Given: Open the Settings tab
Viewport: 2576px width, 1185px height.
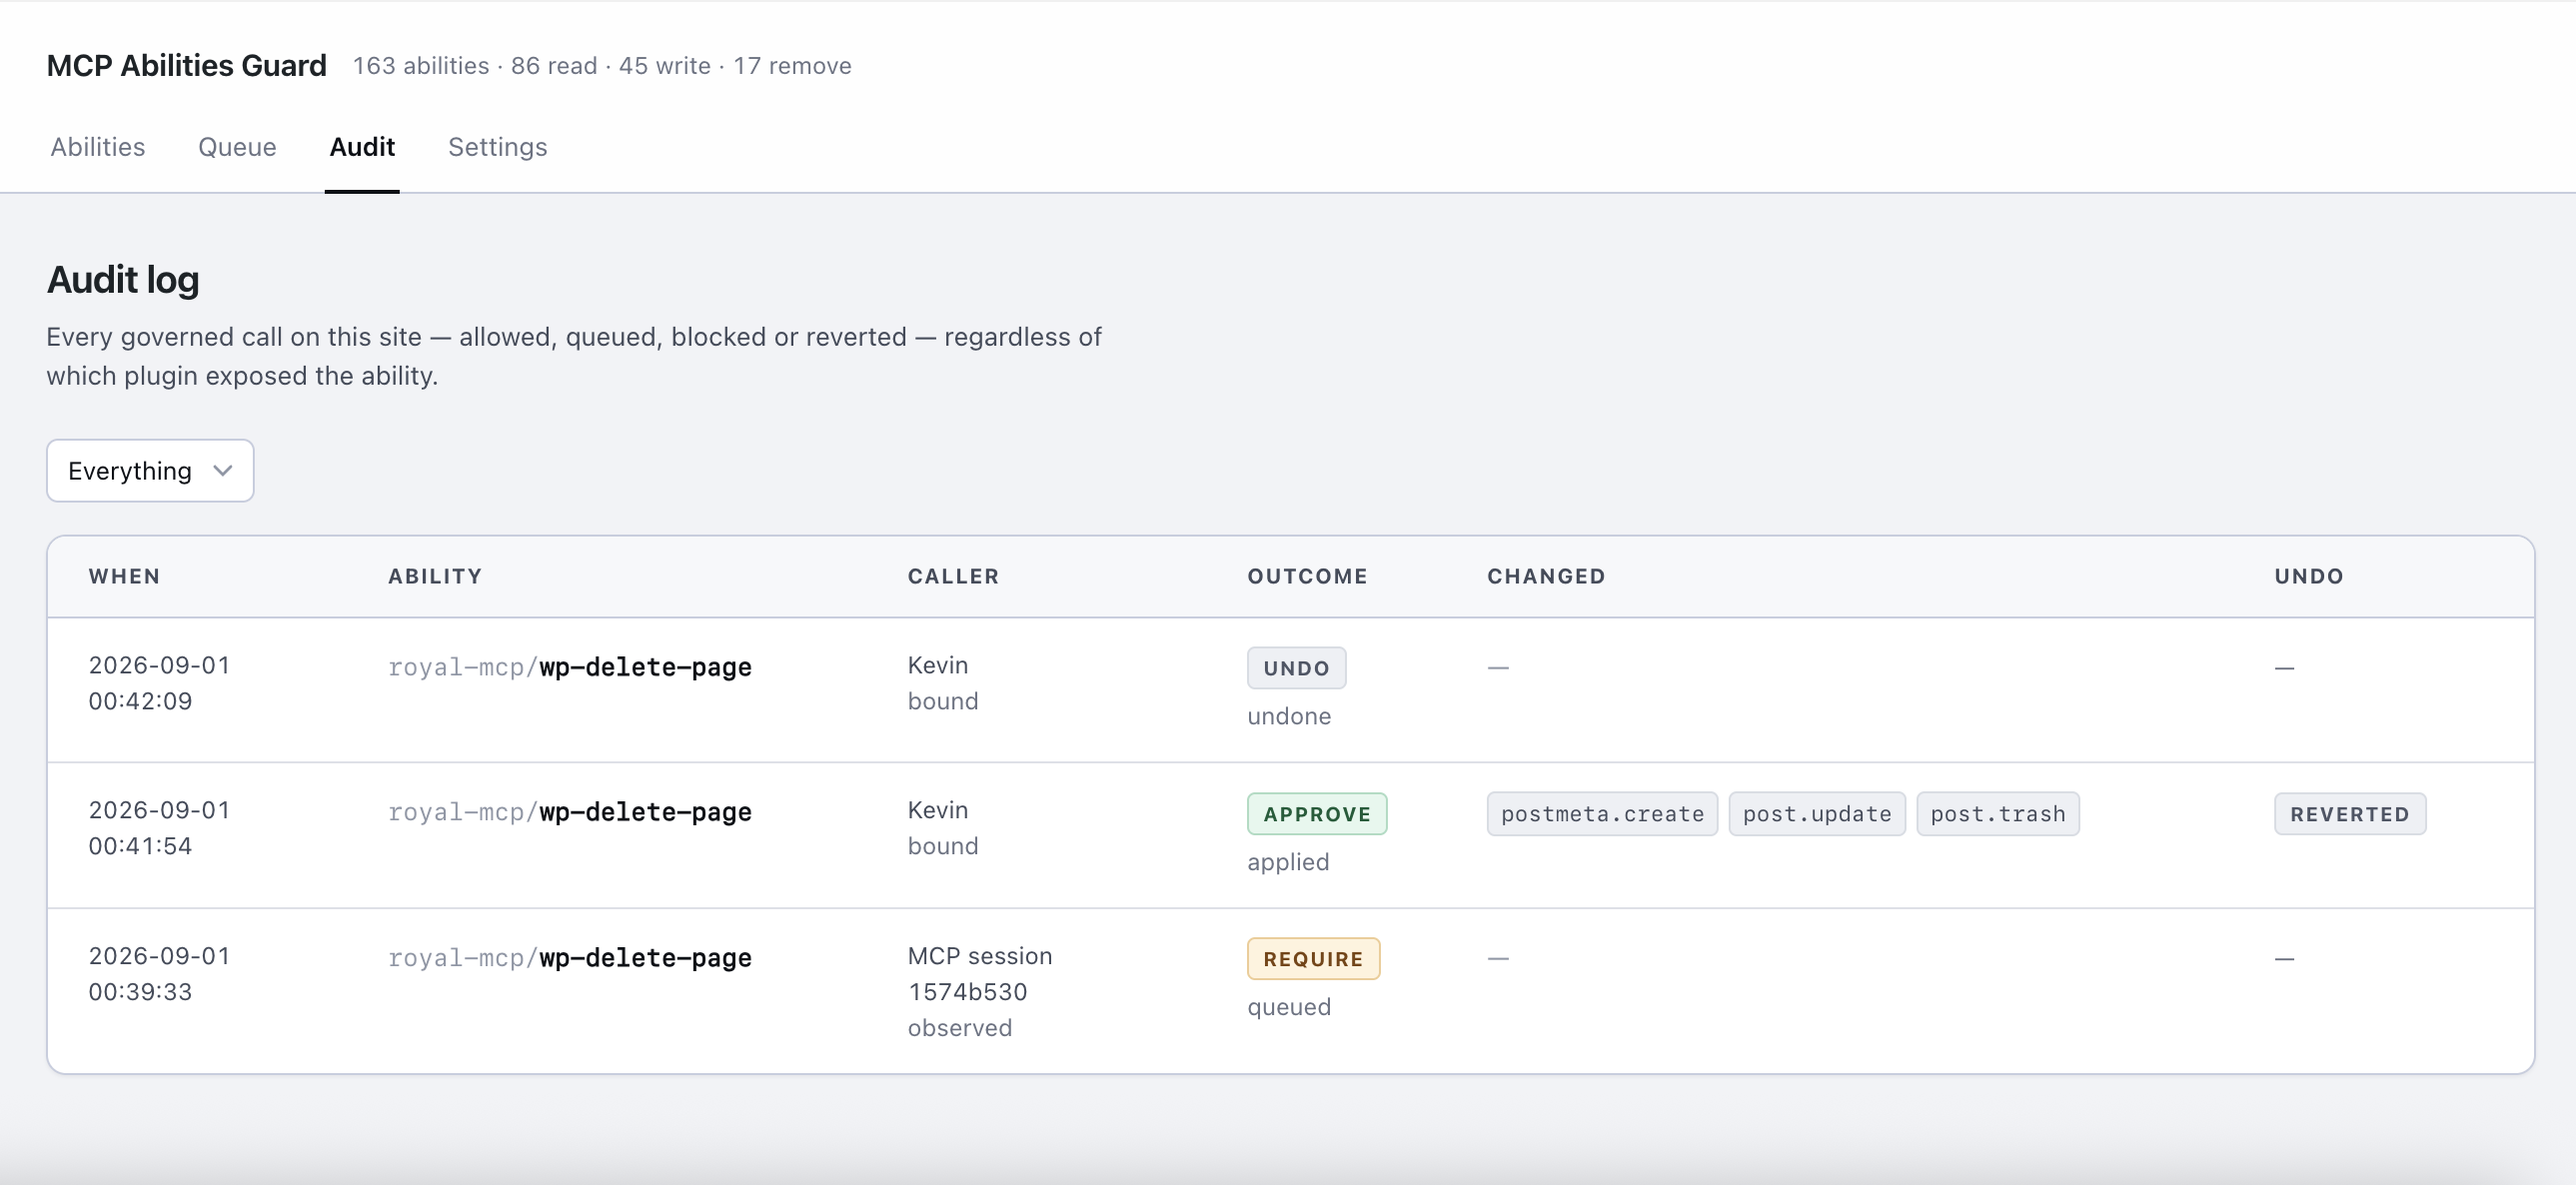Looking at the screenshot, I should pos(497,147).
